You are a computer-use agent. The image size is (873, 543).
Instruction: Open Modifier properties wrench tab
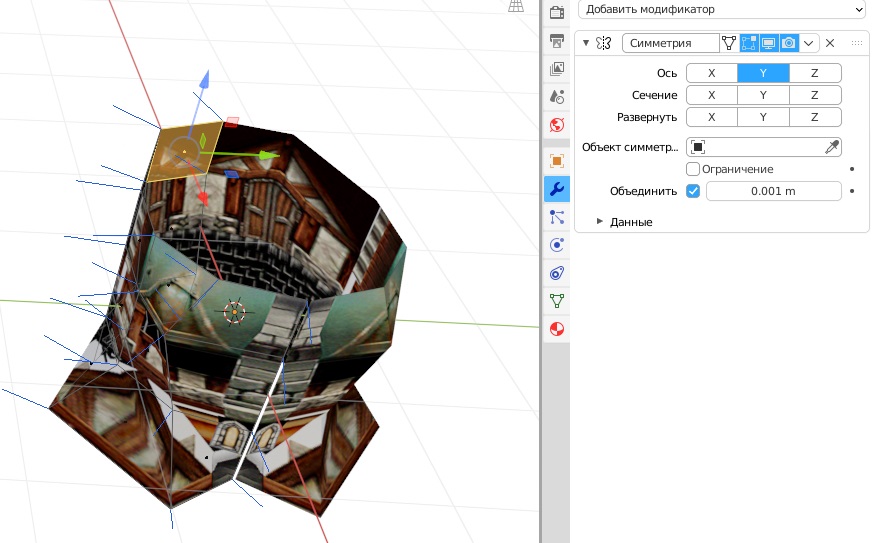pyautogui.click(x=557, y=189)
